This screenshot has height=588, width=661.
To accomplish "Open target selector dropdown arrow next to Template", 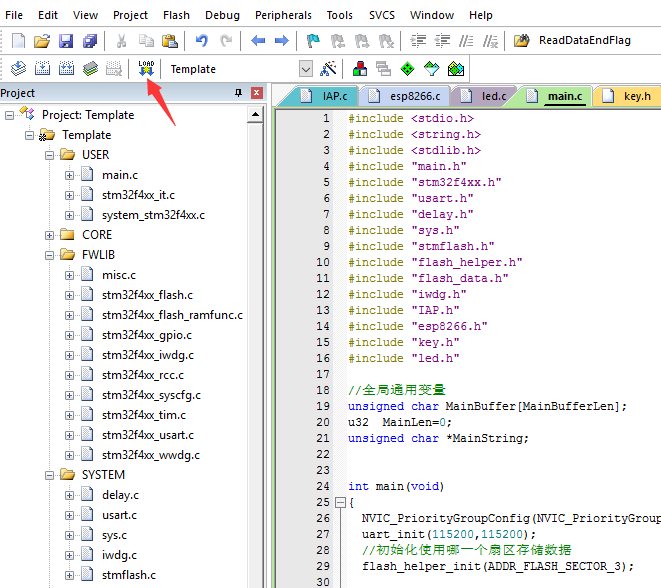I will (x=306, y=69).
